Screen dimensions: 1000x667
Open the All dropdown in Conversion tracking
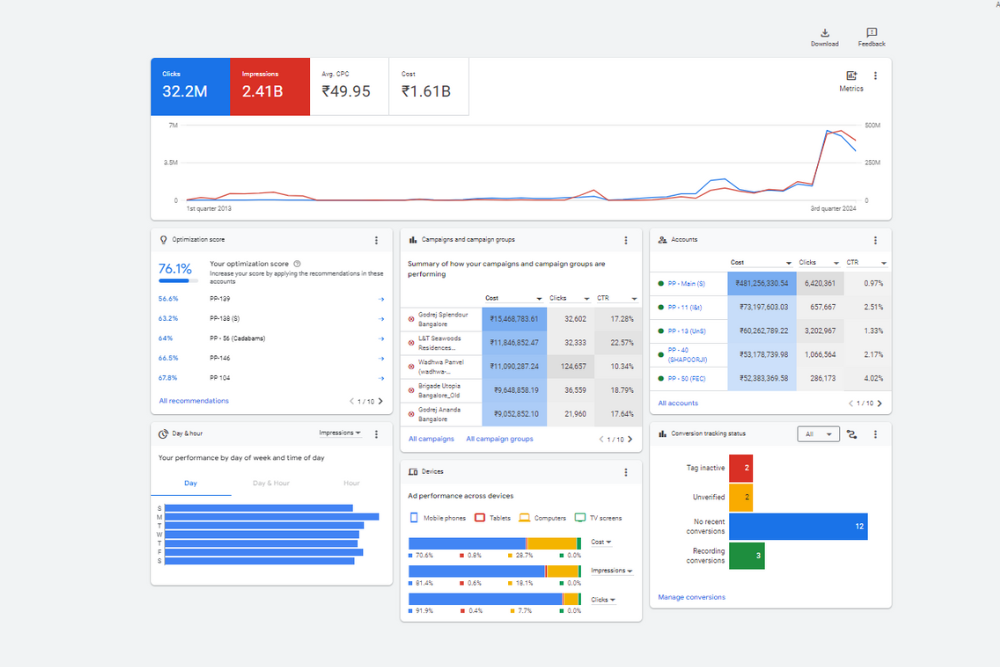[x=818, y=434]
